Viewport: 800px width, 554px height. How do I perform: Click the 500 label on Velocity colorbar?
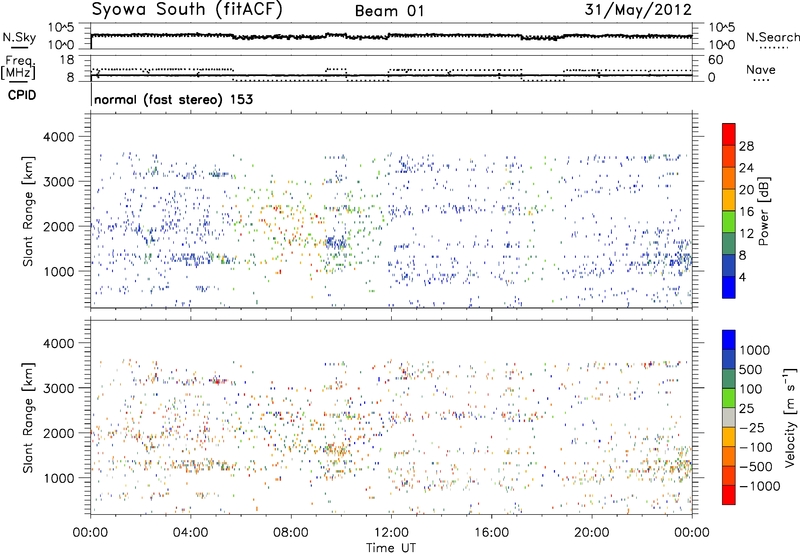pos(752,370)
